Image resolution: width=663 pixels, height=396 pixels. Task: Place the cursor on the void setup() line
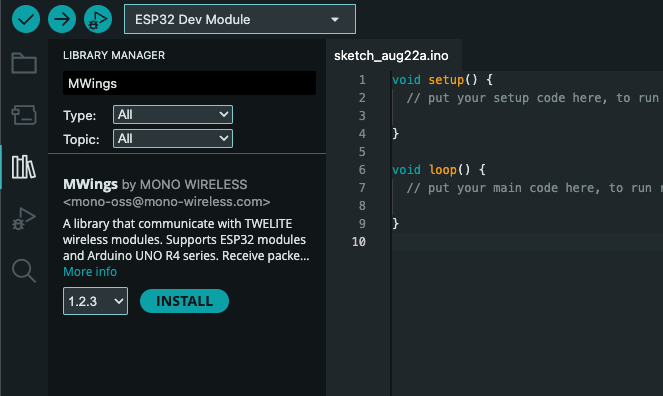pyautogui.click(x=442, y=80)
